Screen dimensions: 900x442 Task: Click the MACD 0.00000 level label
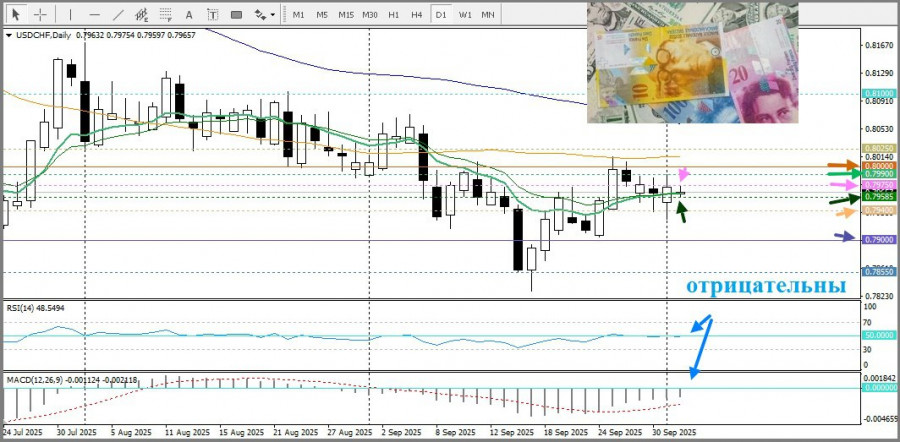(x=879, y=388)
